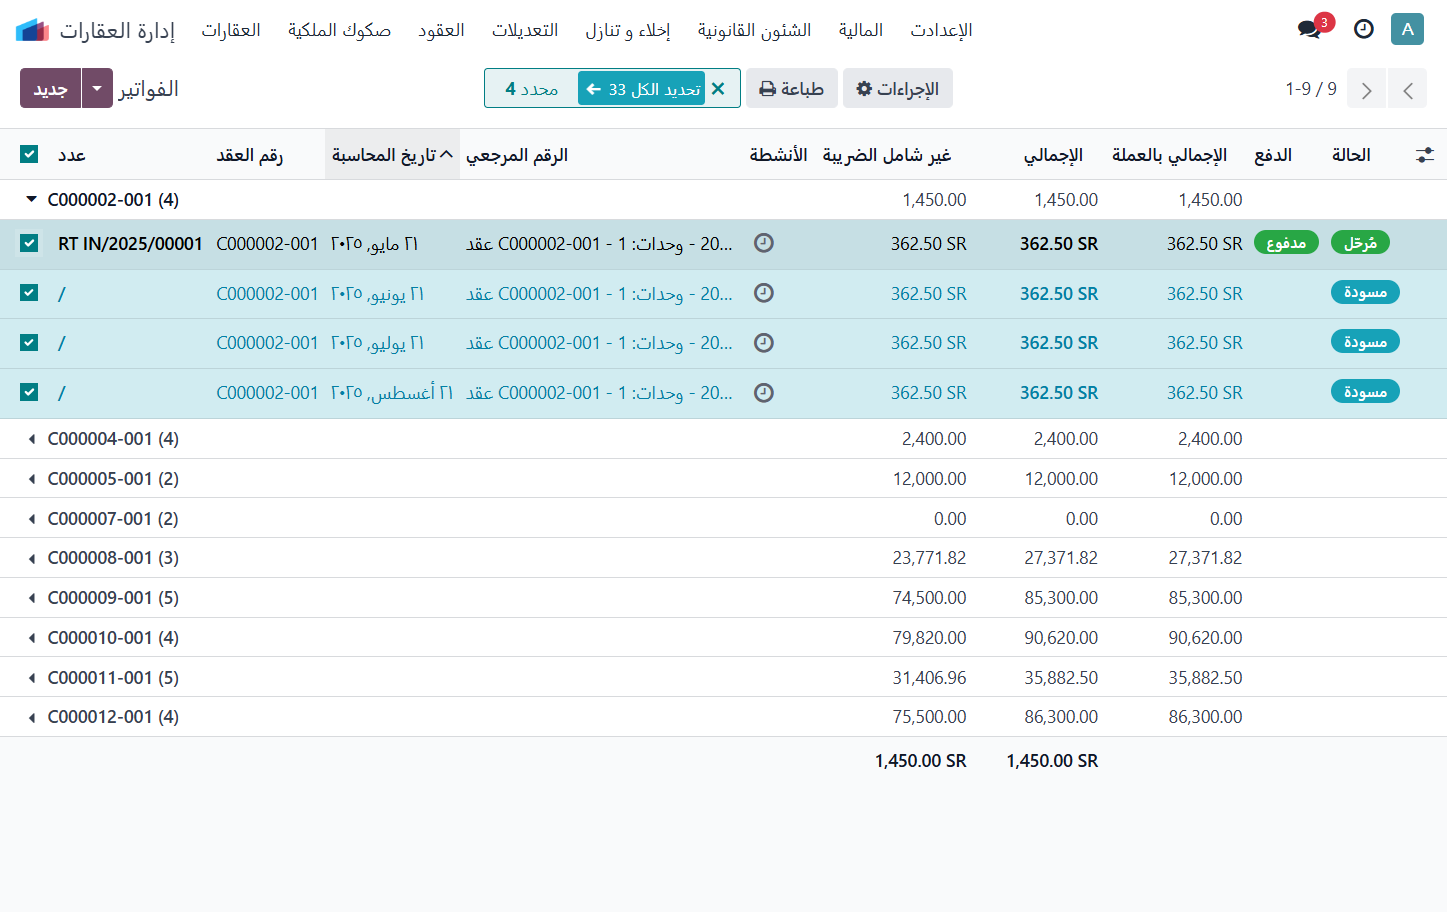Image resolution: width=1447 pixels, height=912 pixels.
Task: Open the الشئون القانونية menu
Action: tap(754, 30)
